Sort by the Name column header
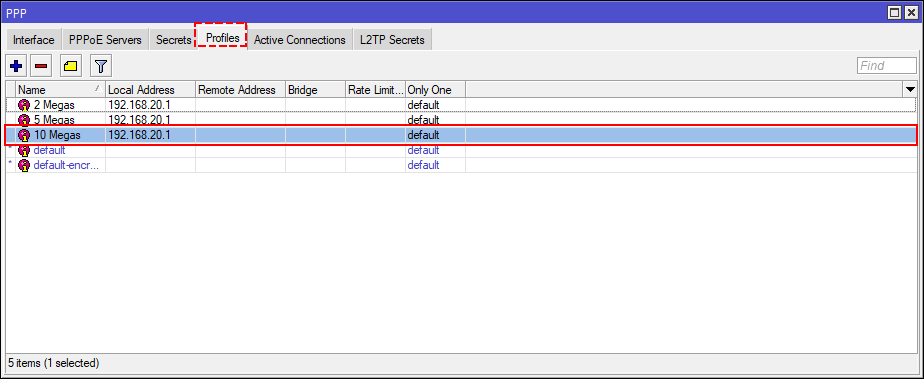The height and width of the screenshot is (379, 924). tap(61, 90)
